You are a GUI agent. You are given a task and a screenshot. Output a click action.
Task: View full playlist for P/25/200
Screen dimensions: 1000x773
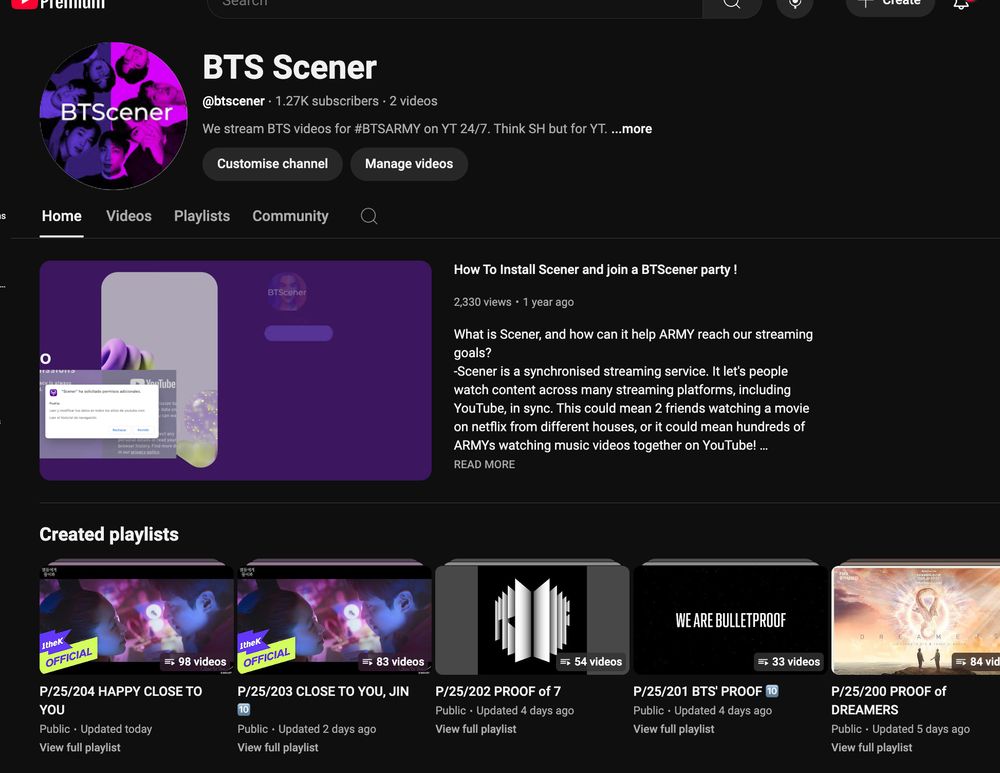[x=871, y=747]
